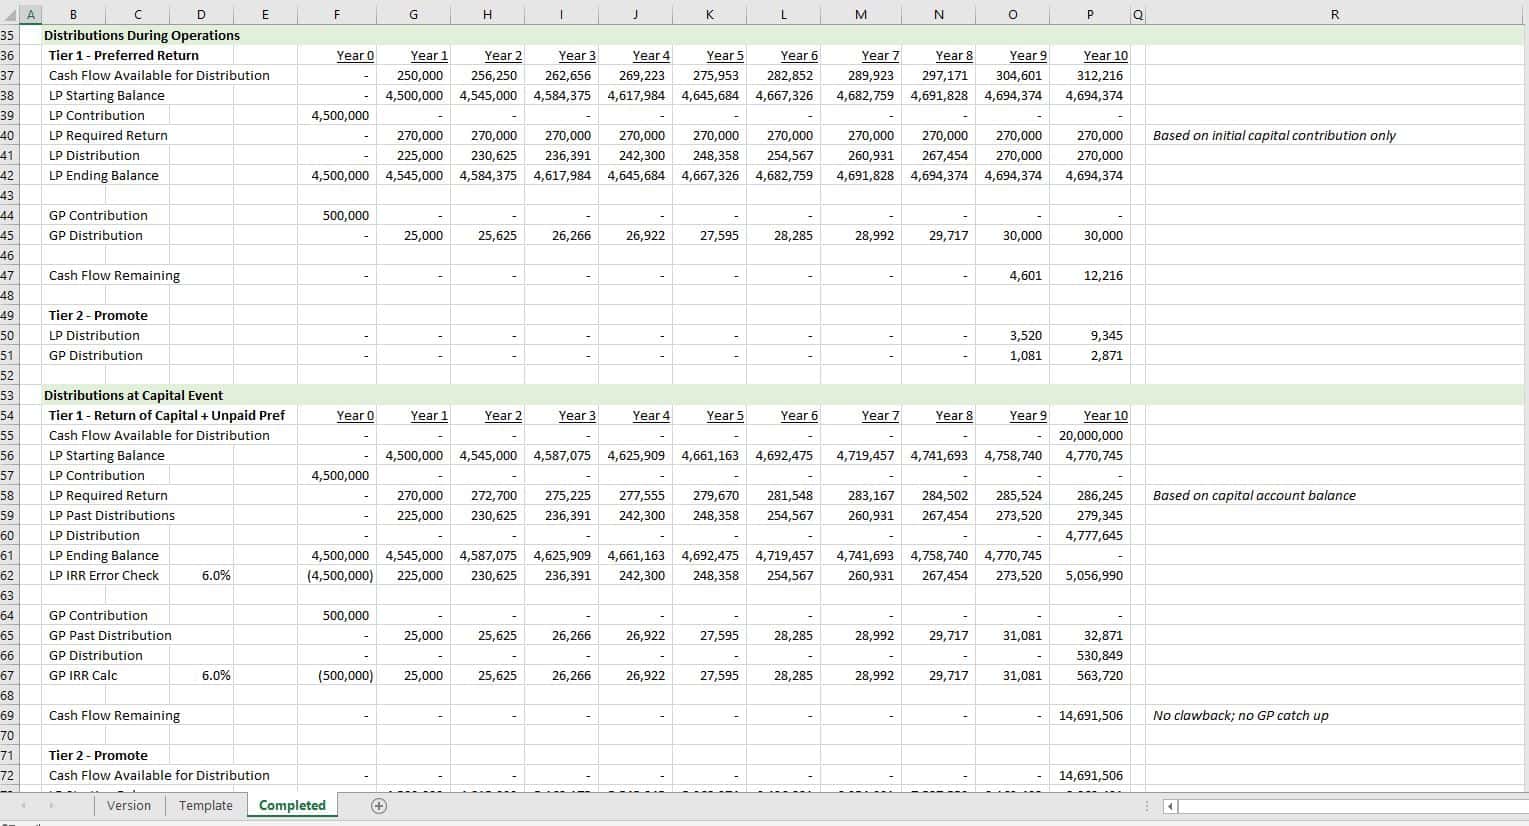Click the LP IRR Error Check 6.0% cell
The width and height of the screenshot is (1529, 826).
[x=216, y=575]
